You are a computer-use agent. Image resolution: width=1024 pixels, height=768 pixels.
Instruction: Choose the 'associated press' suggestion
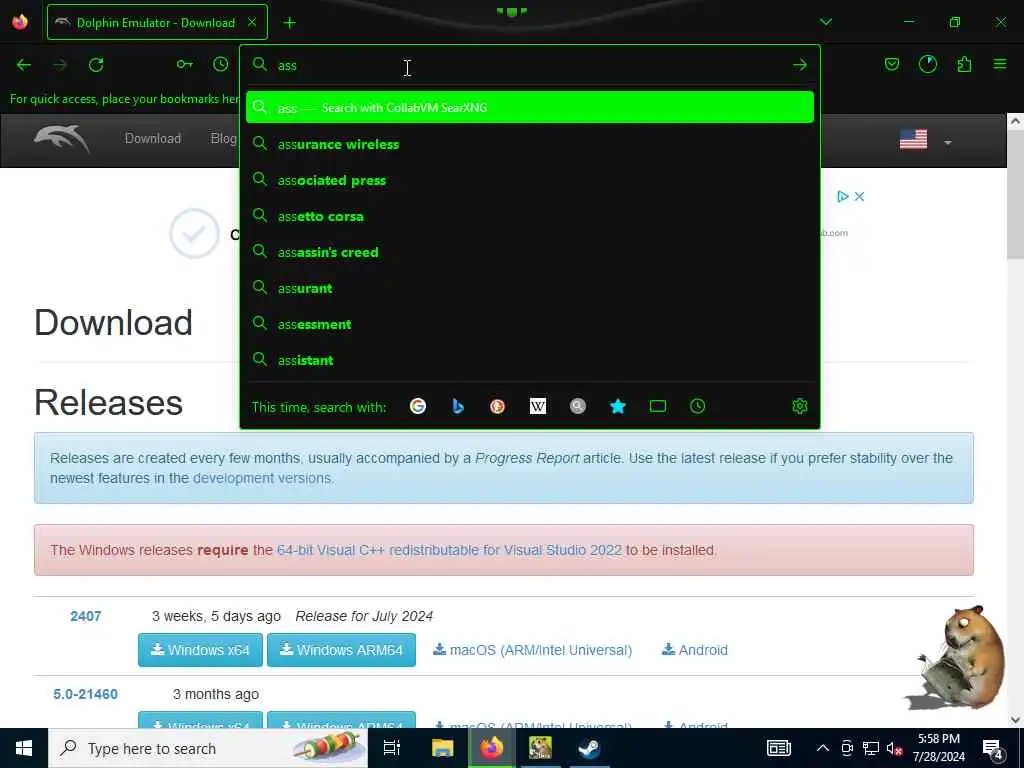tap(530, 180)
